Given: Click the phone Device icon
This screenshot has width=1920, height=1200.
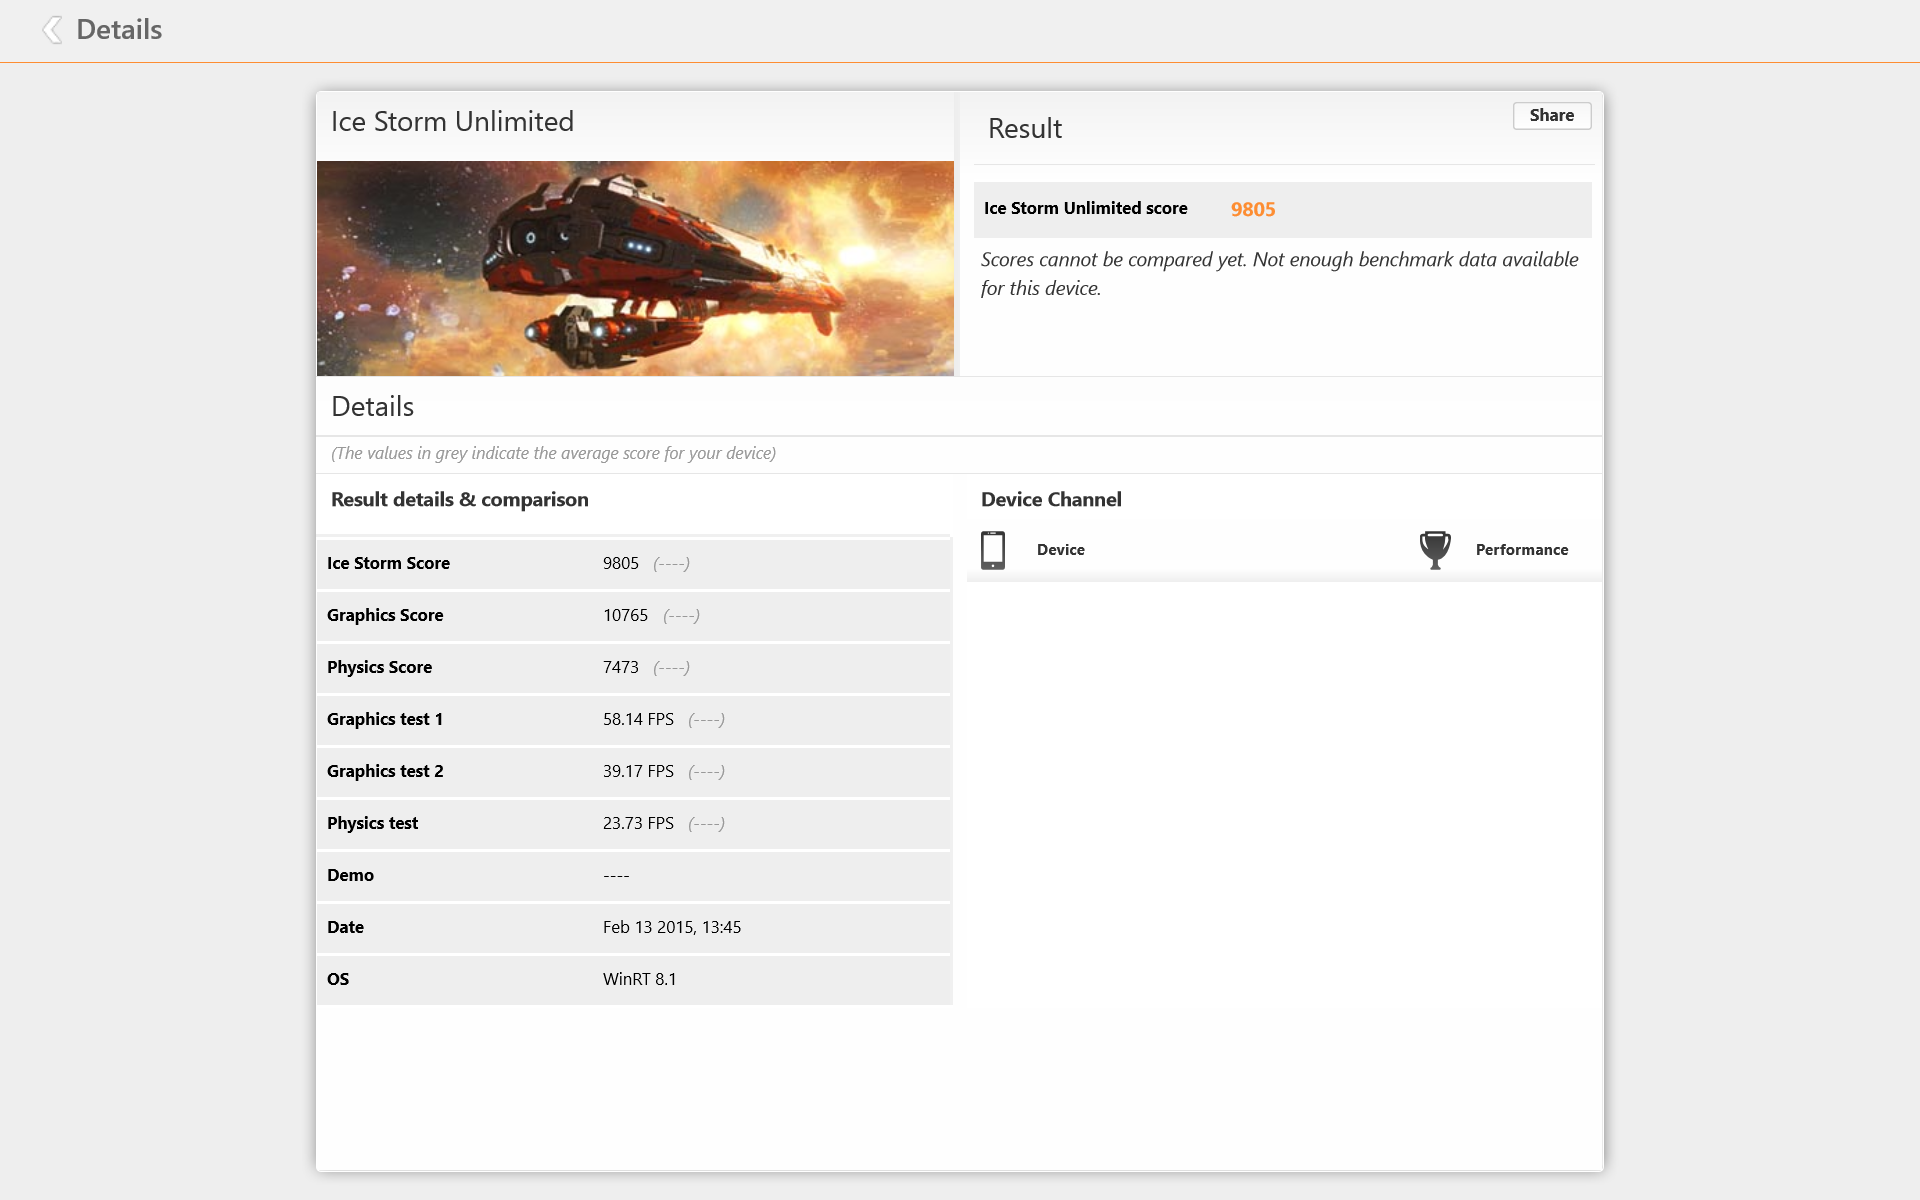Looking at the screenshot, I should click(x=993, y=550).
